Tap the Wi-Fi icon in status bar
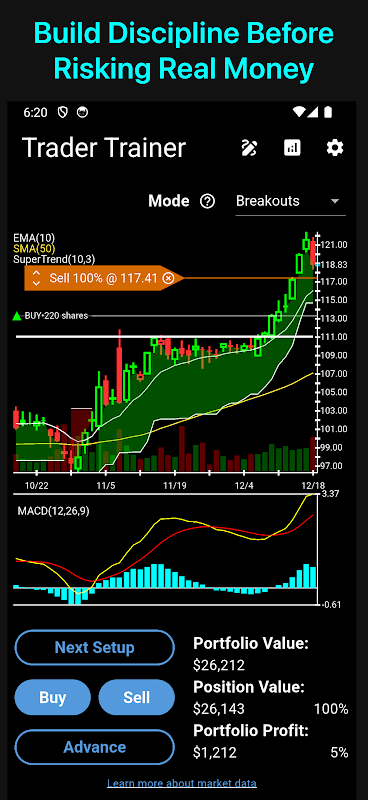Image resolution: width=368 pixels, height=800 pixels. pyautogui.click(x=299, y=112)
